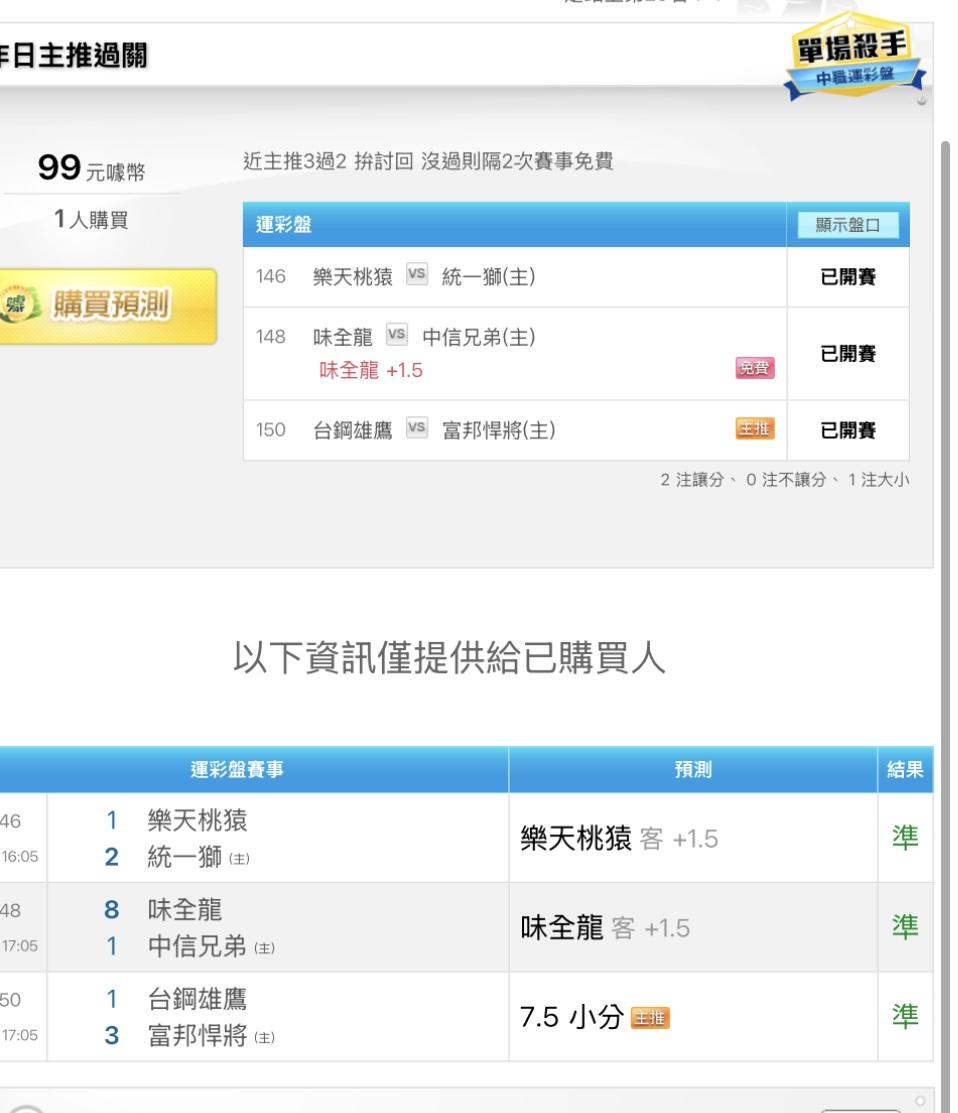Select 台鋼雄鷹 in game 150 row
The height and width of the screenshot is (1113, 958).
click(353, 429)
